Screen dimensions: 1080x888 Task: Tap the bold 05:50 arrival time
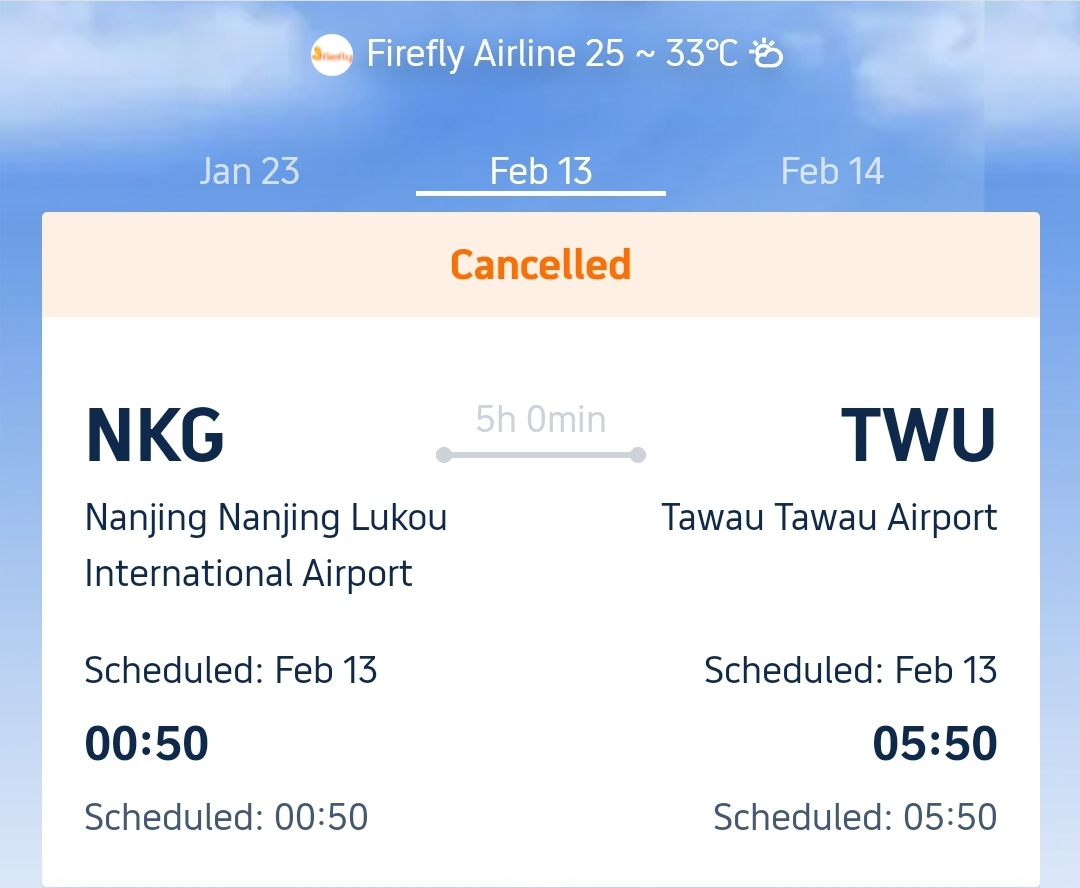(935, 744)
